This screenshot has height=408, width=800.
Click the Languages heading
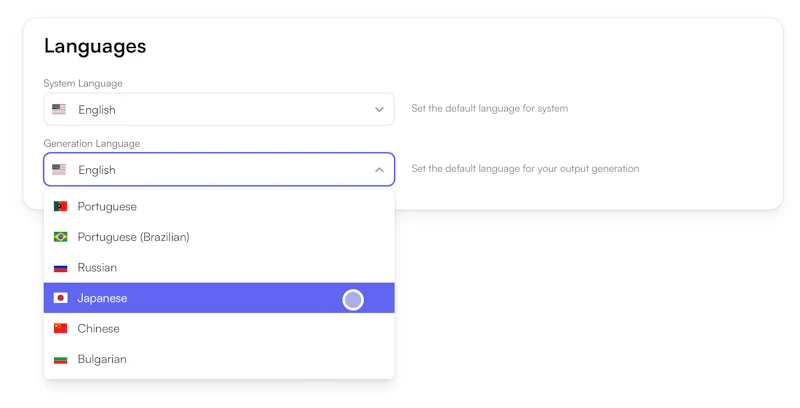[x=95, y=46]
